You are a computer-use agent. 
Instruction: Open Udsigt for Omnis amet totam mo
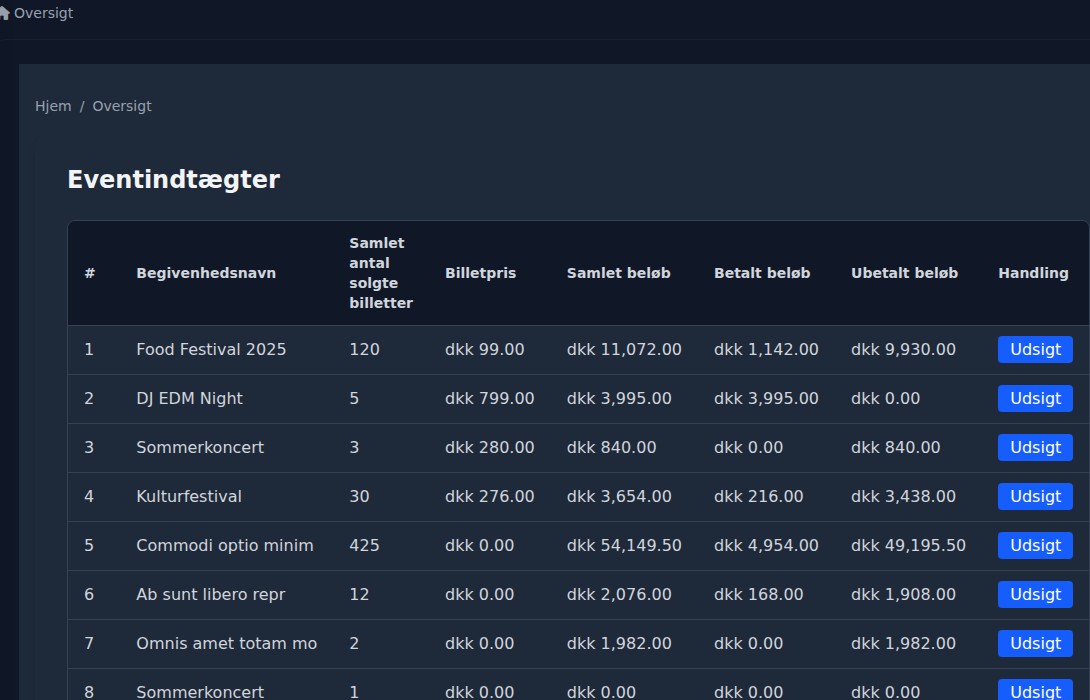pos(1035,644)
